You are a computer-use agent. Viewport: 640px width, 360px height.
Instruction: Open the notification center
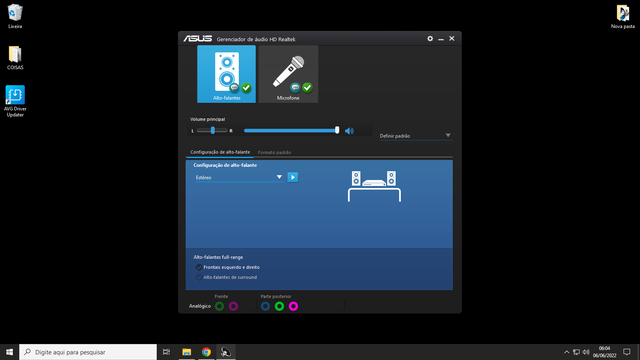pyautogui.click(x=627, y=352)
